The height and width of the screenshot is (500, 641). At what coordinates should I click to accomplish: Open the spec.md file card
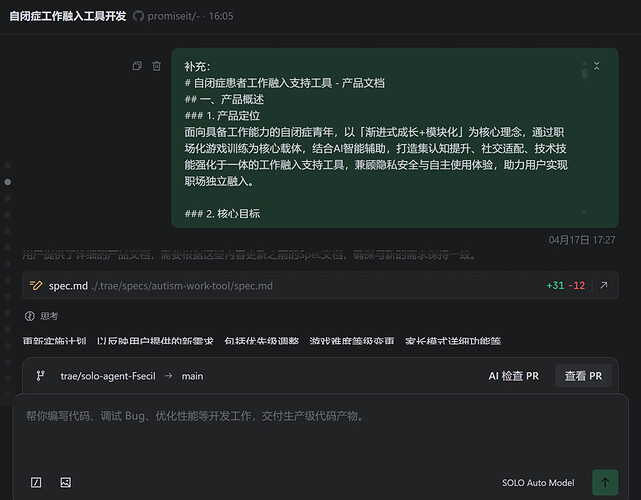(320, 285)
